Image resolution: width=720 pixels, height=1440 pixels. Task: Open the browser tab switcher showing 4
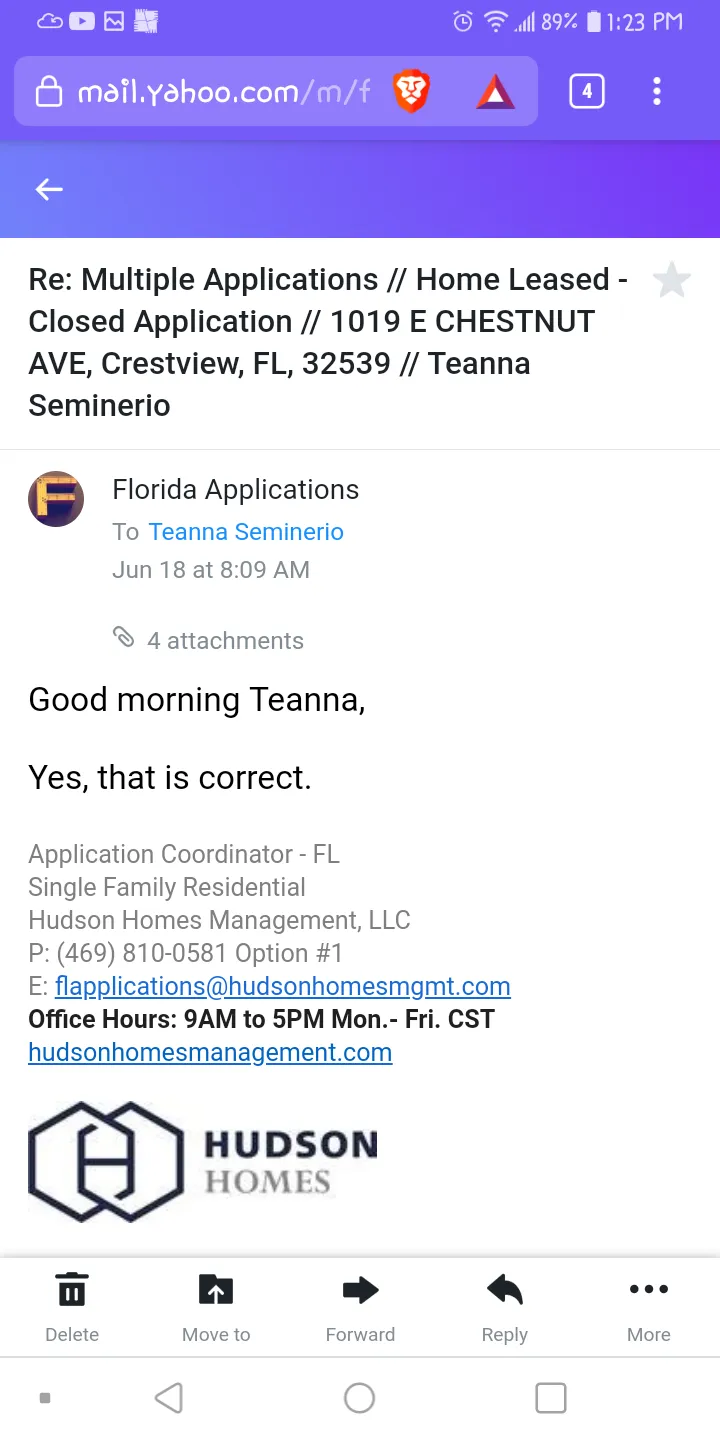586,92
